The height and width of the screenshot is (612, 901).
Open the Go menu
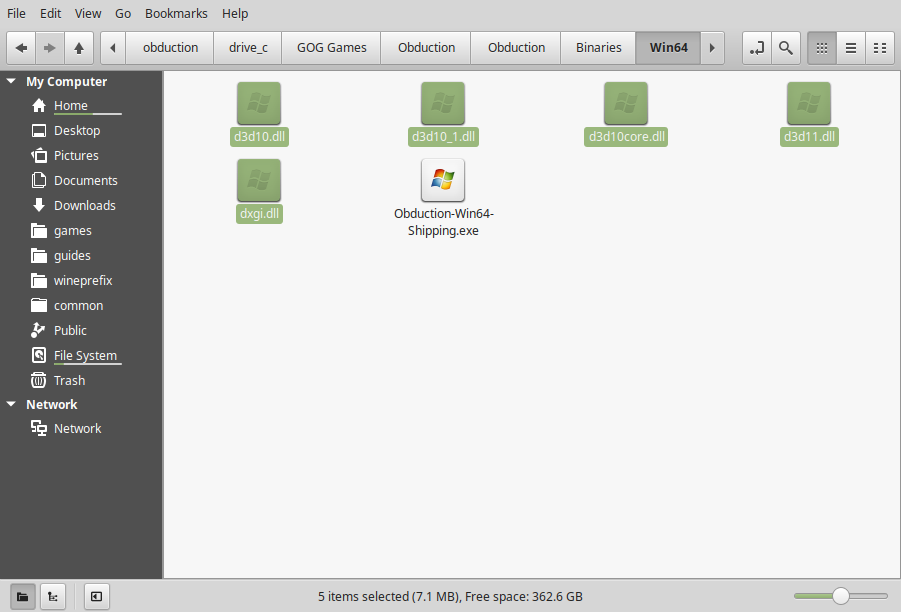[x=123, y=13]
